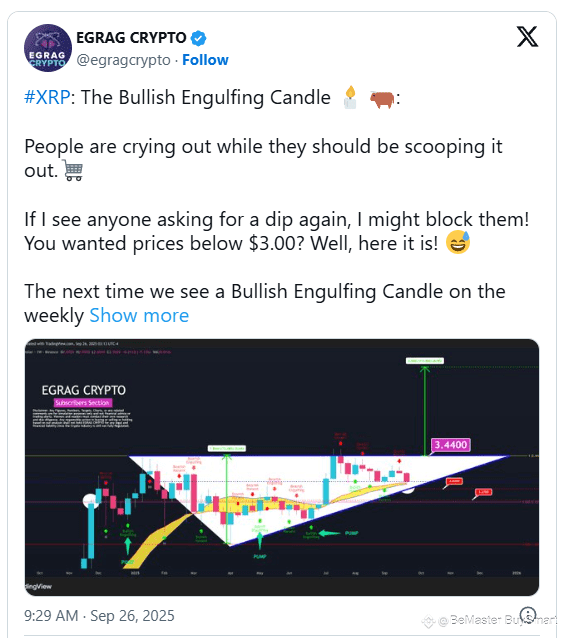This screenshot has height=638, width=565.
Task: Click the shopping cart emoji
Action: (x=73, y=170)
